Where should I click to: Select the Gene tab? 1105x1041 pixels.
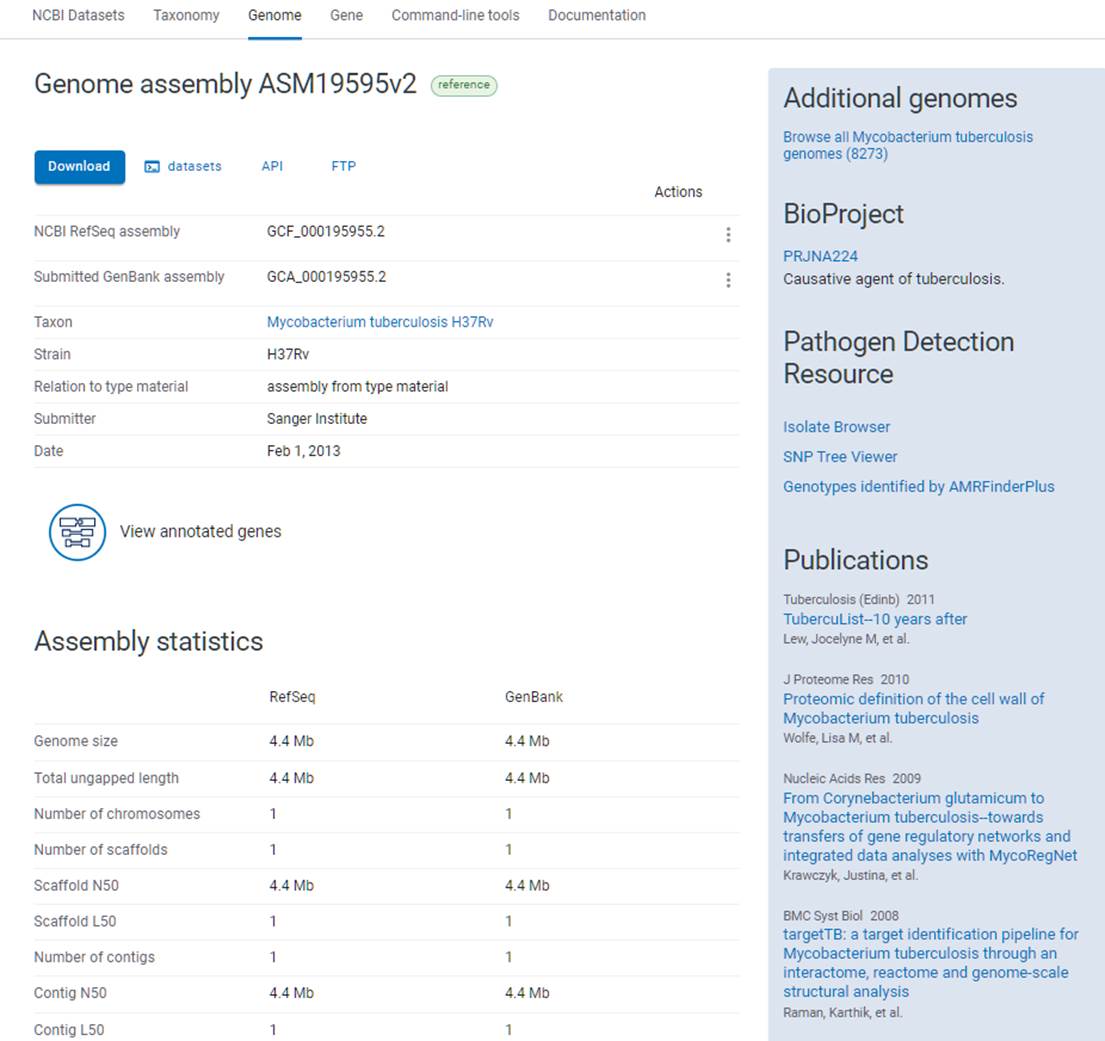click(x=346, y=16)
